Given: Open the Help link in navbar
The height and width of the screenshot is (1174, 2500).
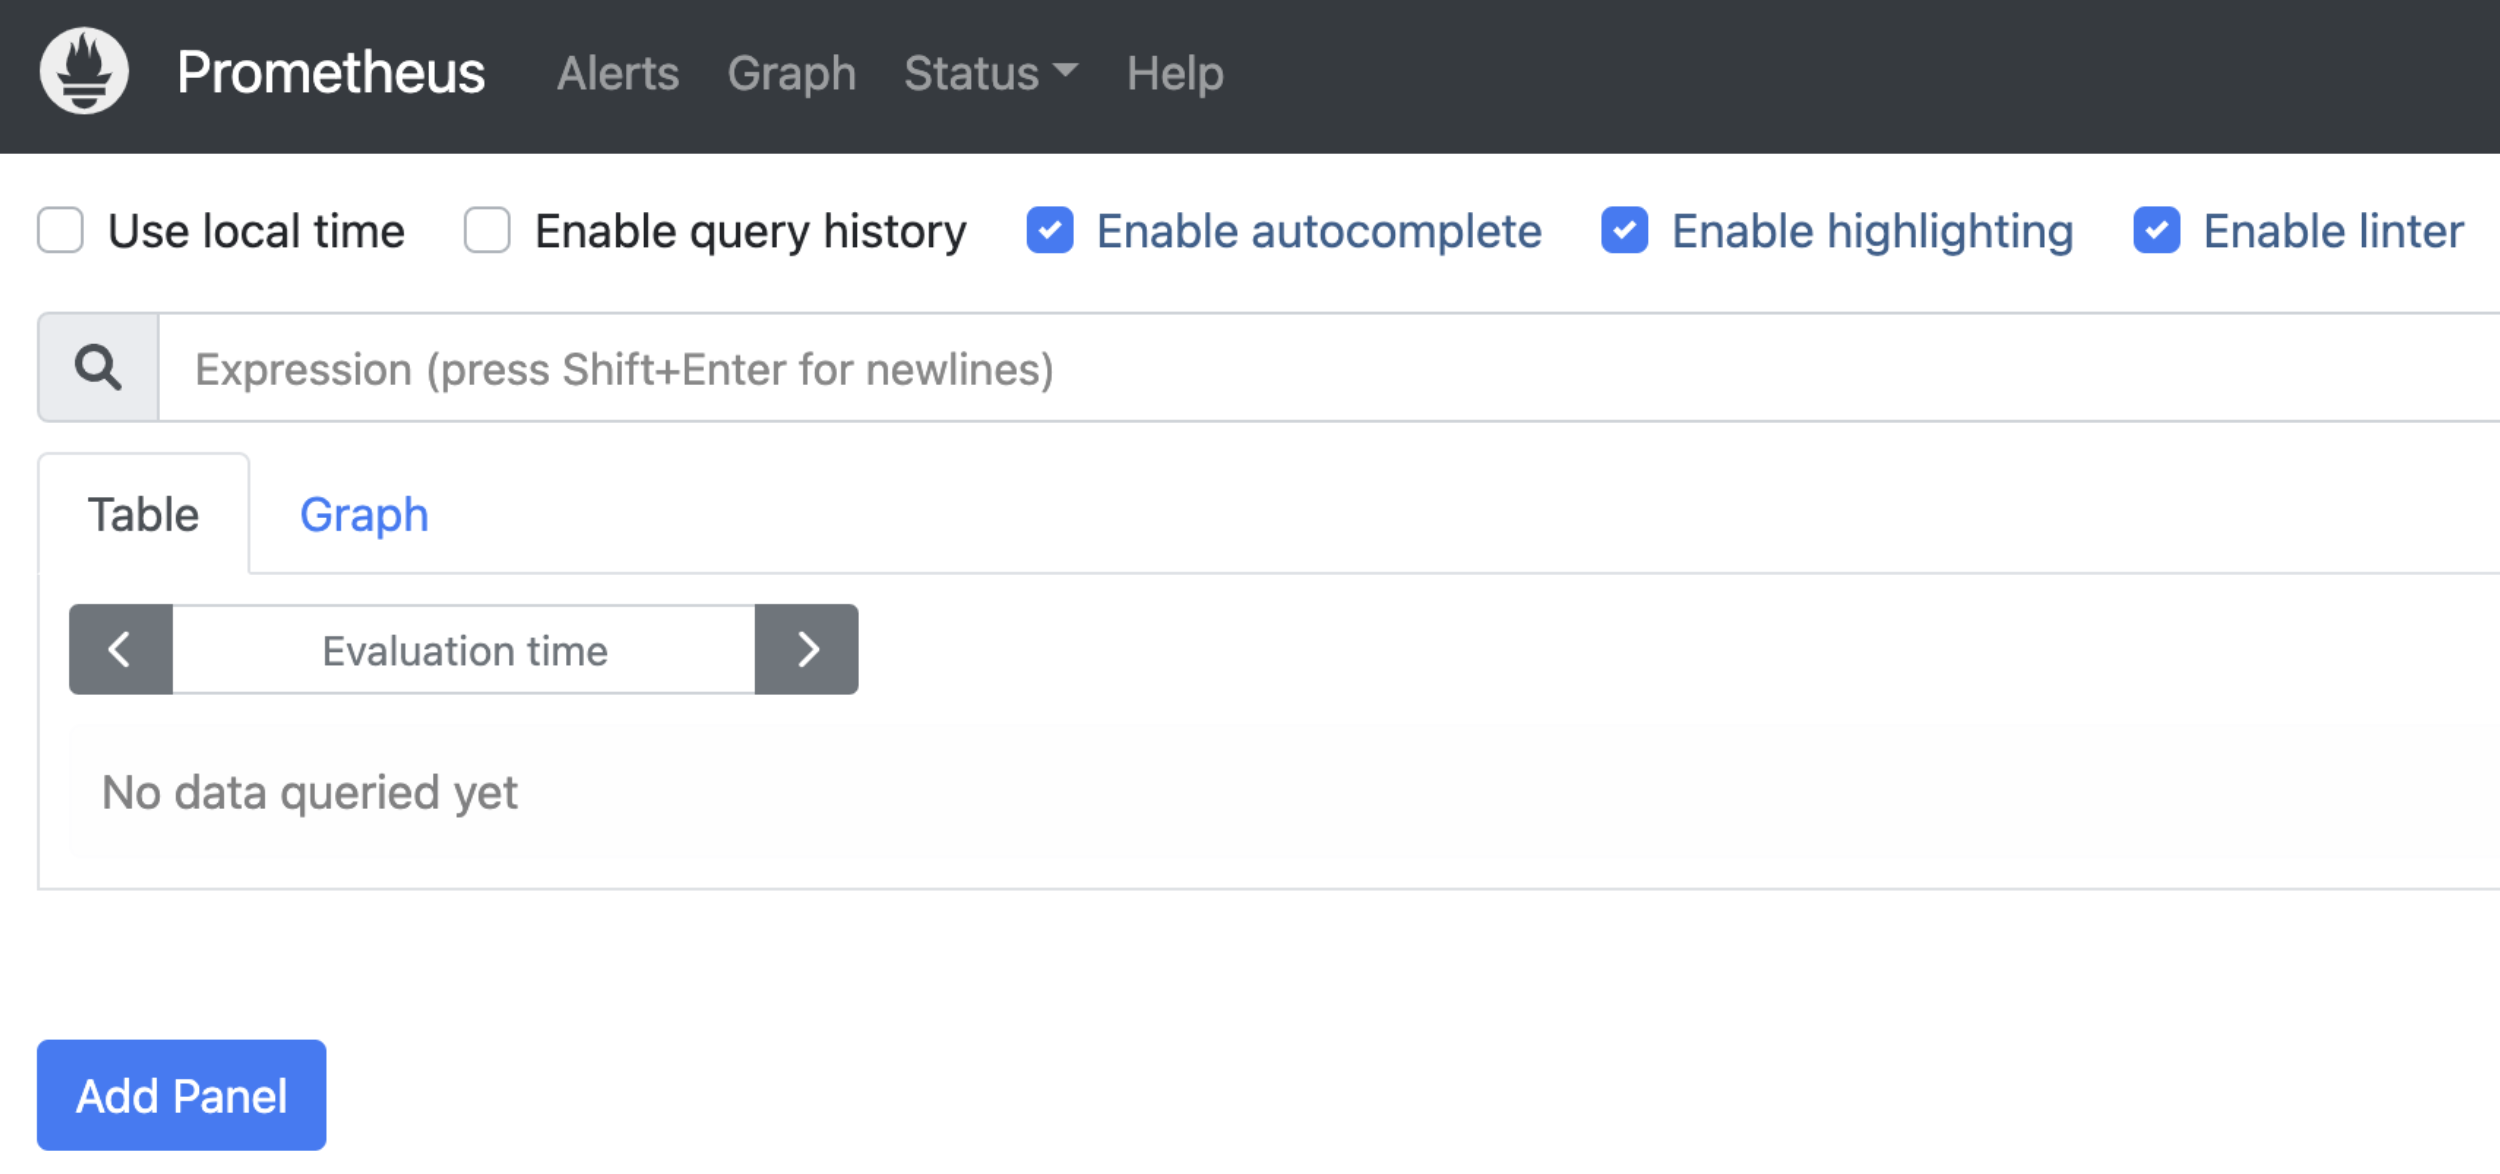Looking at the screenshot, I should coord(1175,73).
